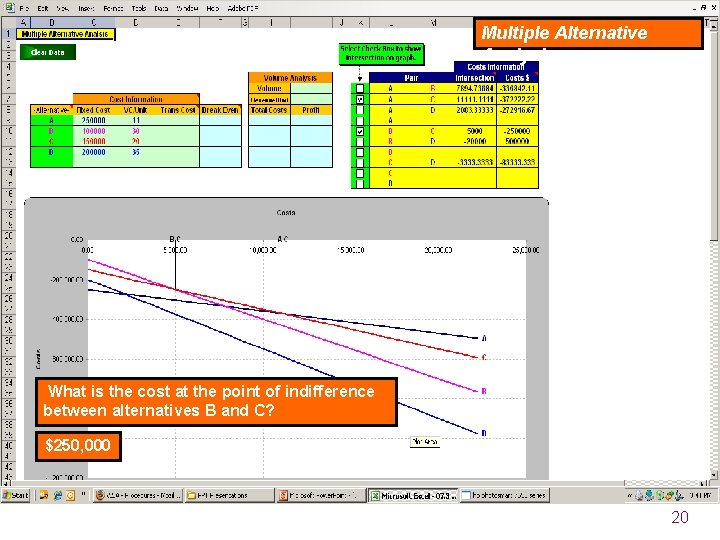
Task: Open the Insert menu
Action: click(86, 8)
